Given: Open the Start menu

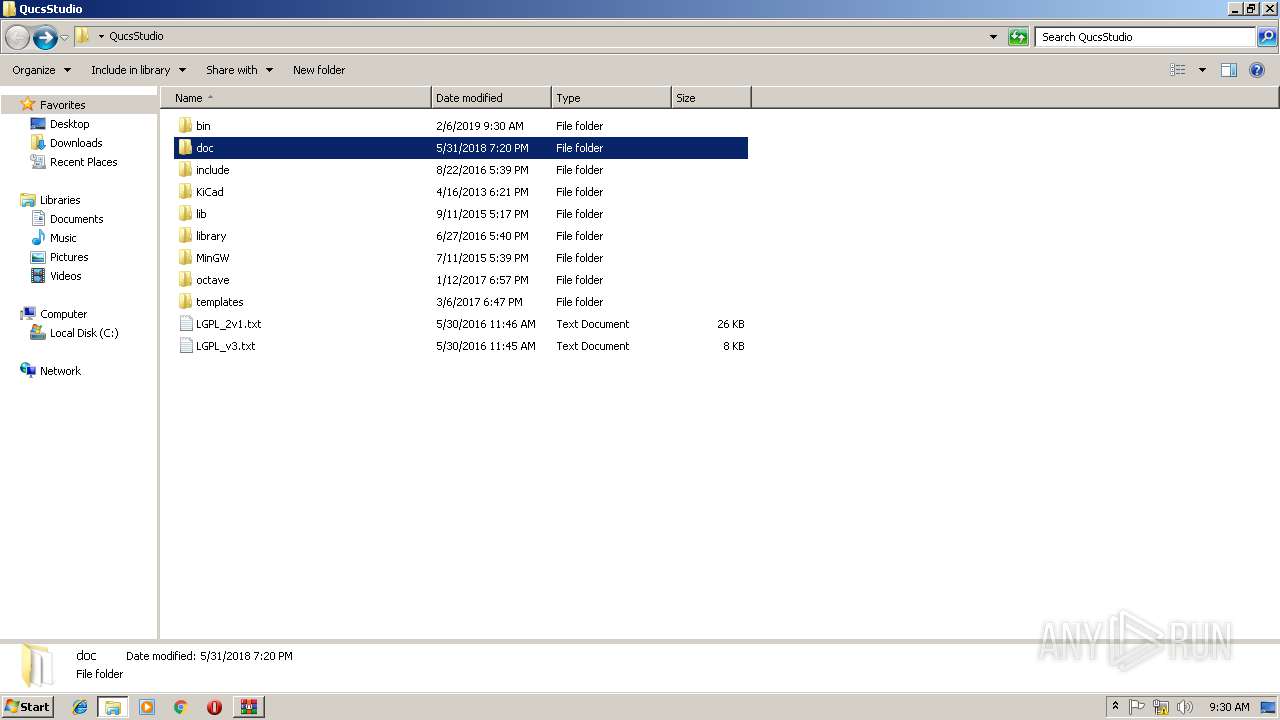Looking at the screenshot, I should 28,707.
